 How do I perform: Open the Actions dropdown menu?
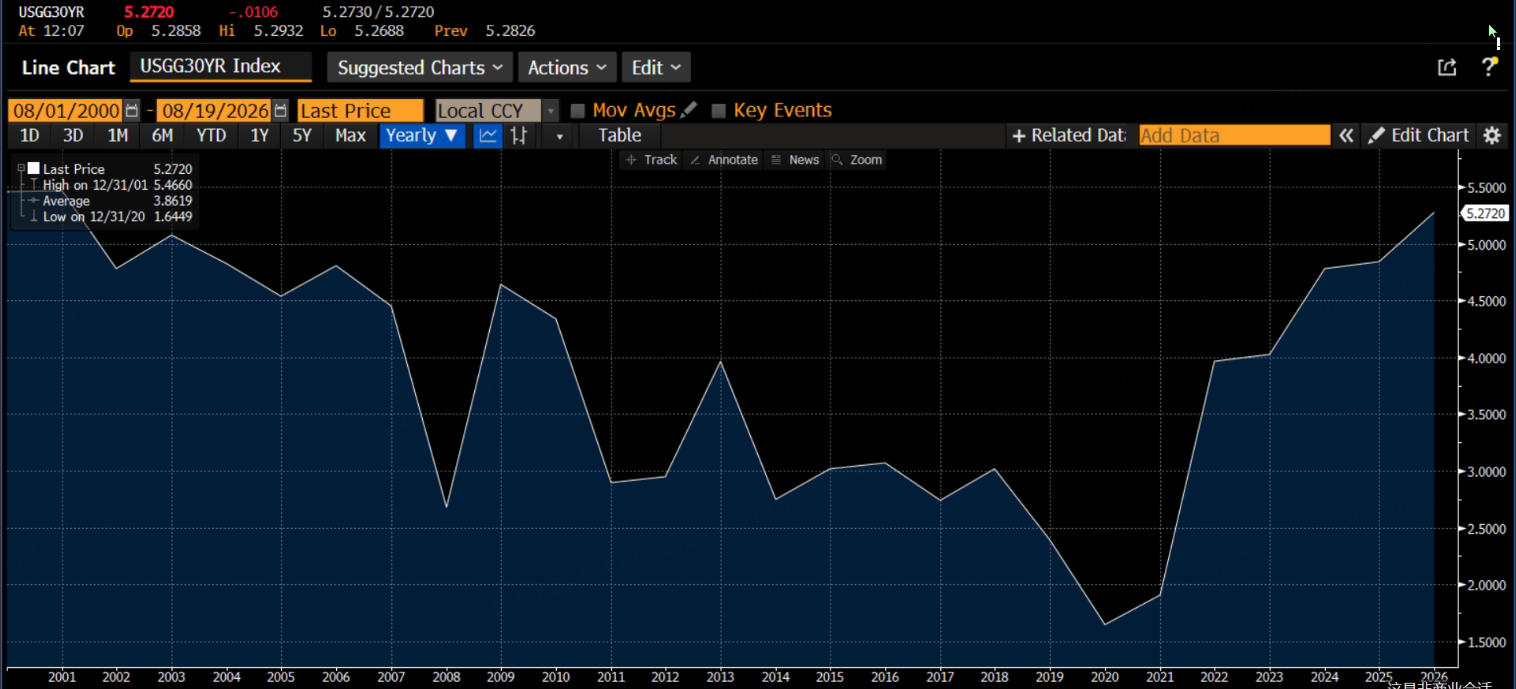pyautogui.click(x=567, y=68)
